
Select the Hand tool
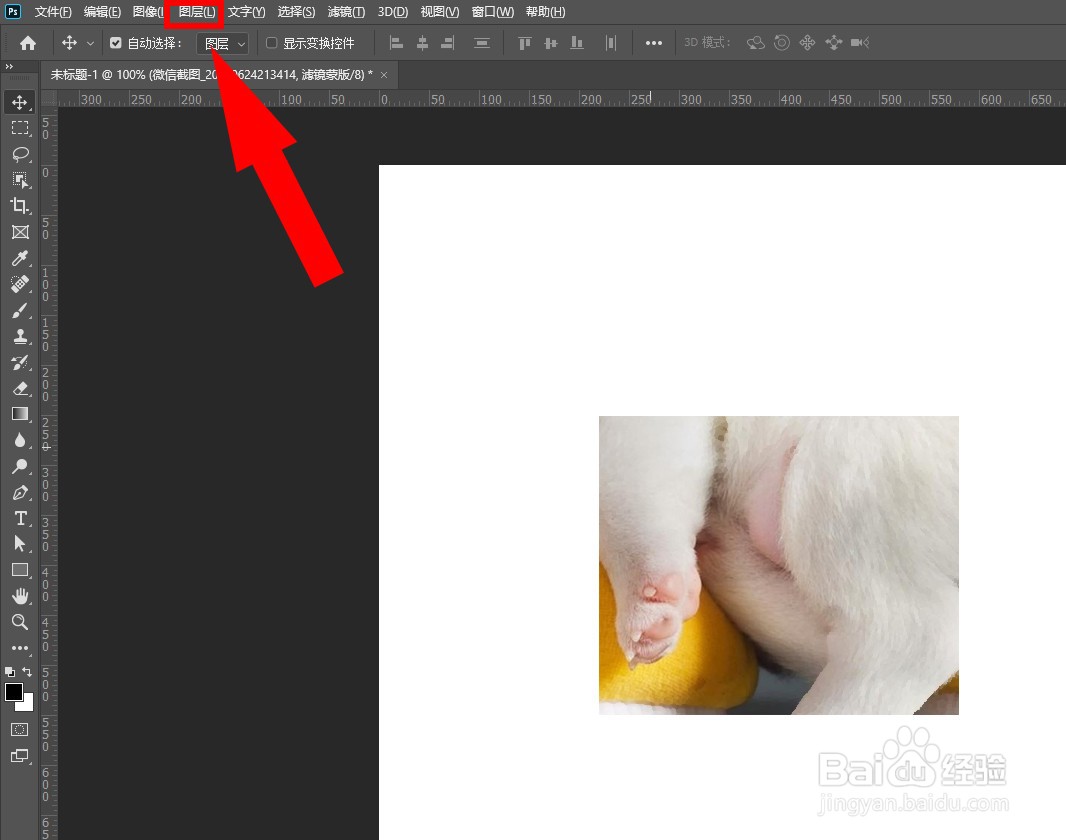click(x=20, y=596)
